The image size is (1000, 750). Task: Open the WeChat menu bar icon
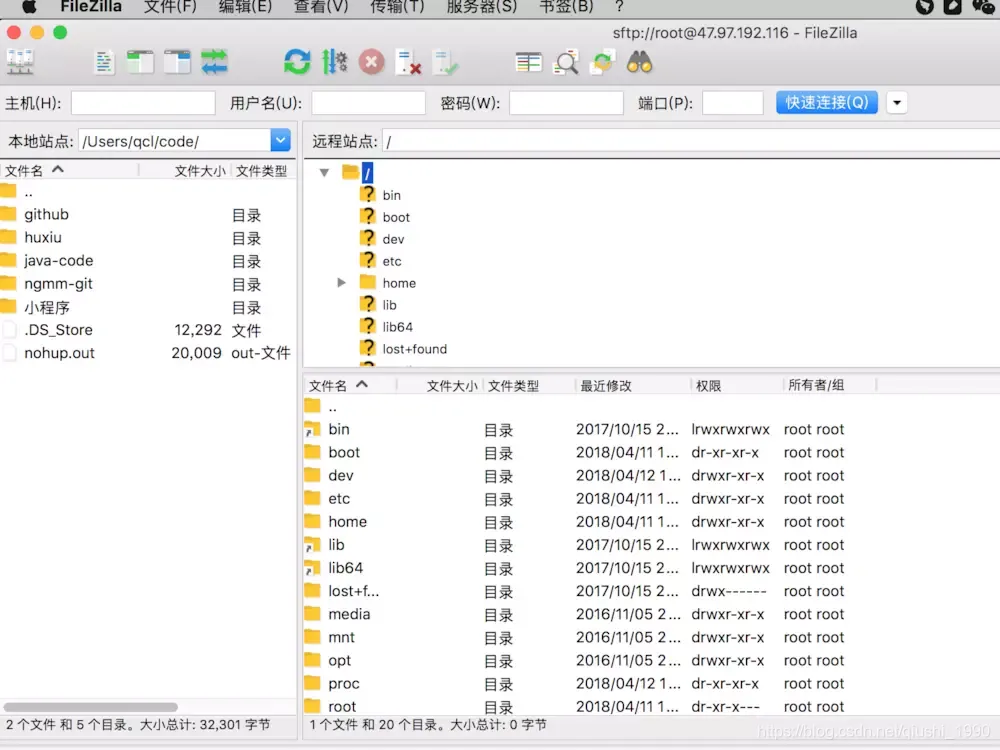[983, 6]
